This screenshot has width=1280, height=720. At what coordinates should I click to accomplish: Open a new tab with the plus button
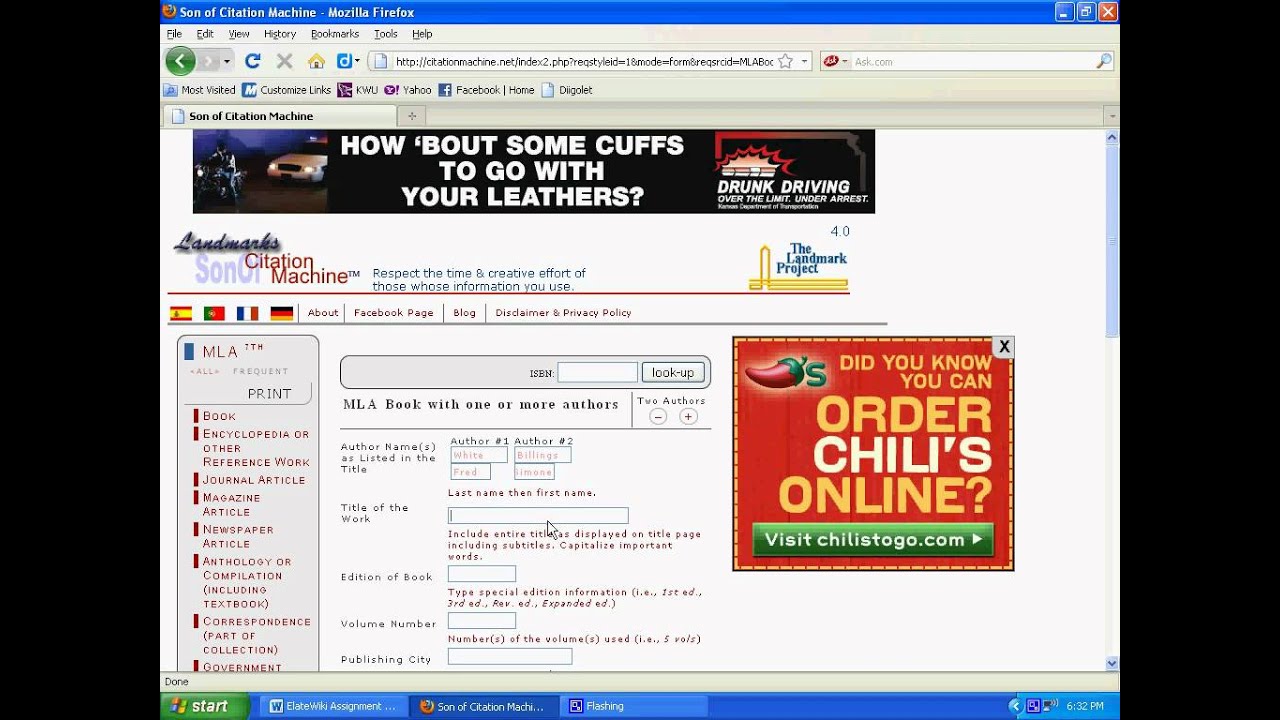click(411, 116)
